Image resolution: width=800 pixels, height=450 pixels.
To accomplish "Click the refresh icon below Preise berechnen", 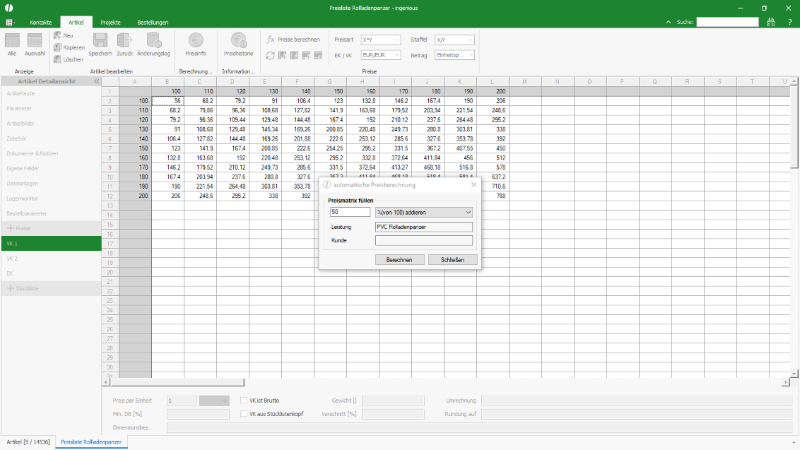I will 270,55.
